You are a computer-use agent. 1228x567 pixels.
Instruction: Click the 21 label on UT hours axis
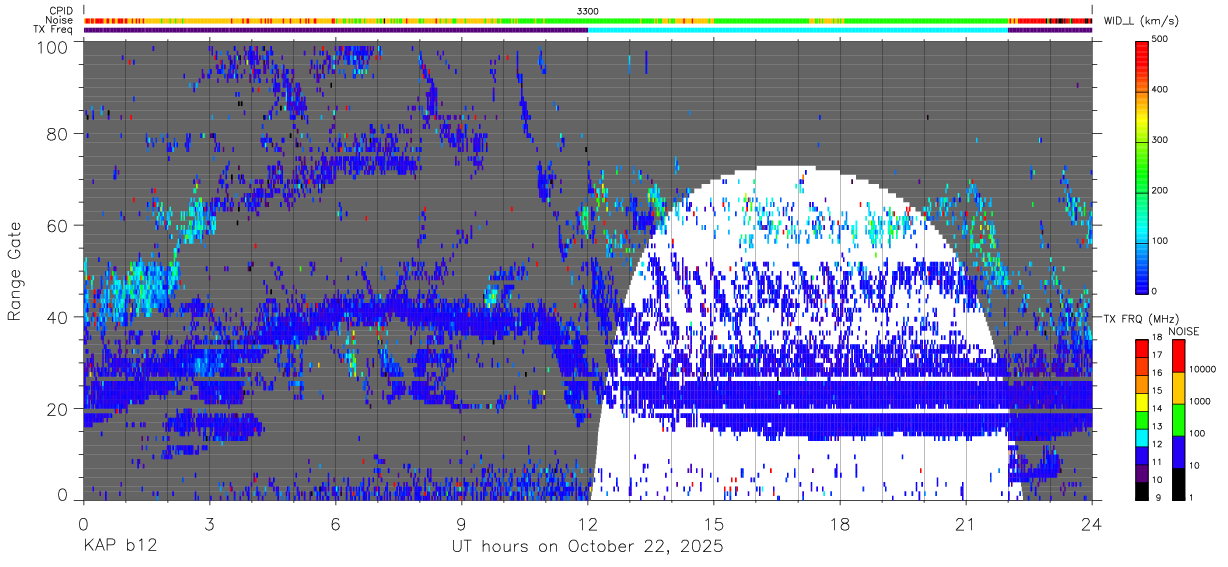[965, 524]
